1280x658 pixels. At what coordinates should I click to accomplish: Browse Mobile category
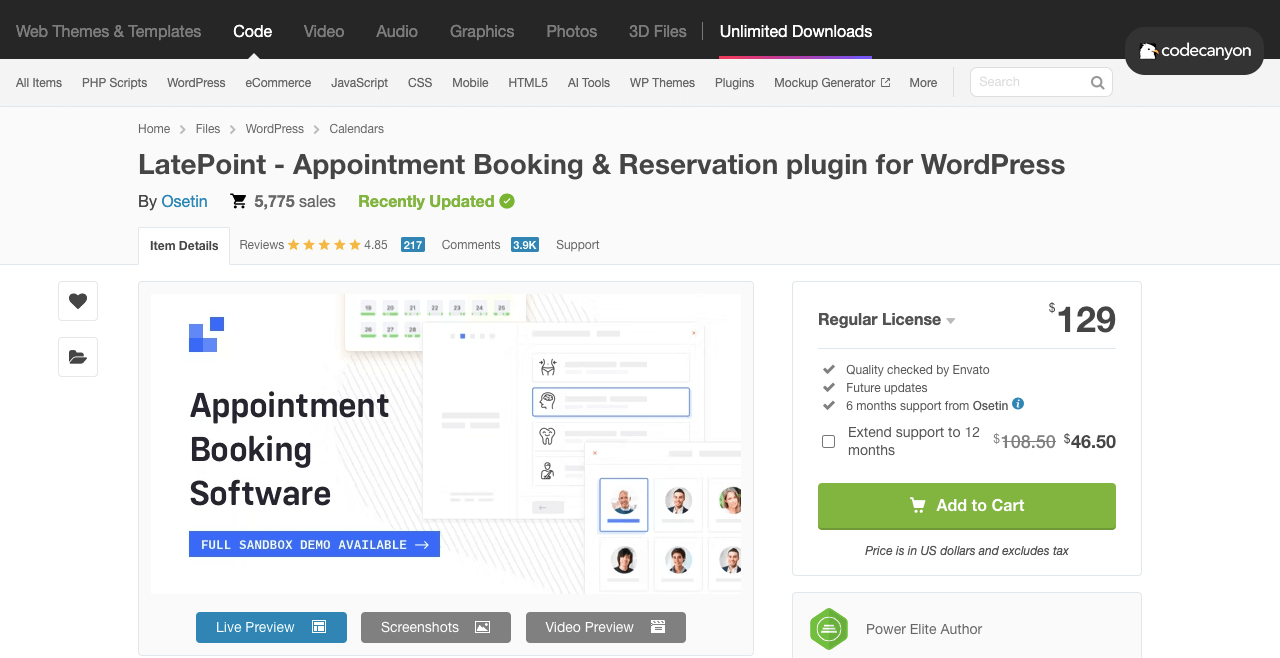point(470,83)
